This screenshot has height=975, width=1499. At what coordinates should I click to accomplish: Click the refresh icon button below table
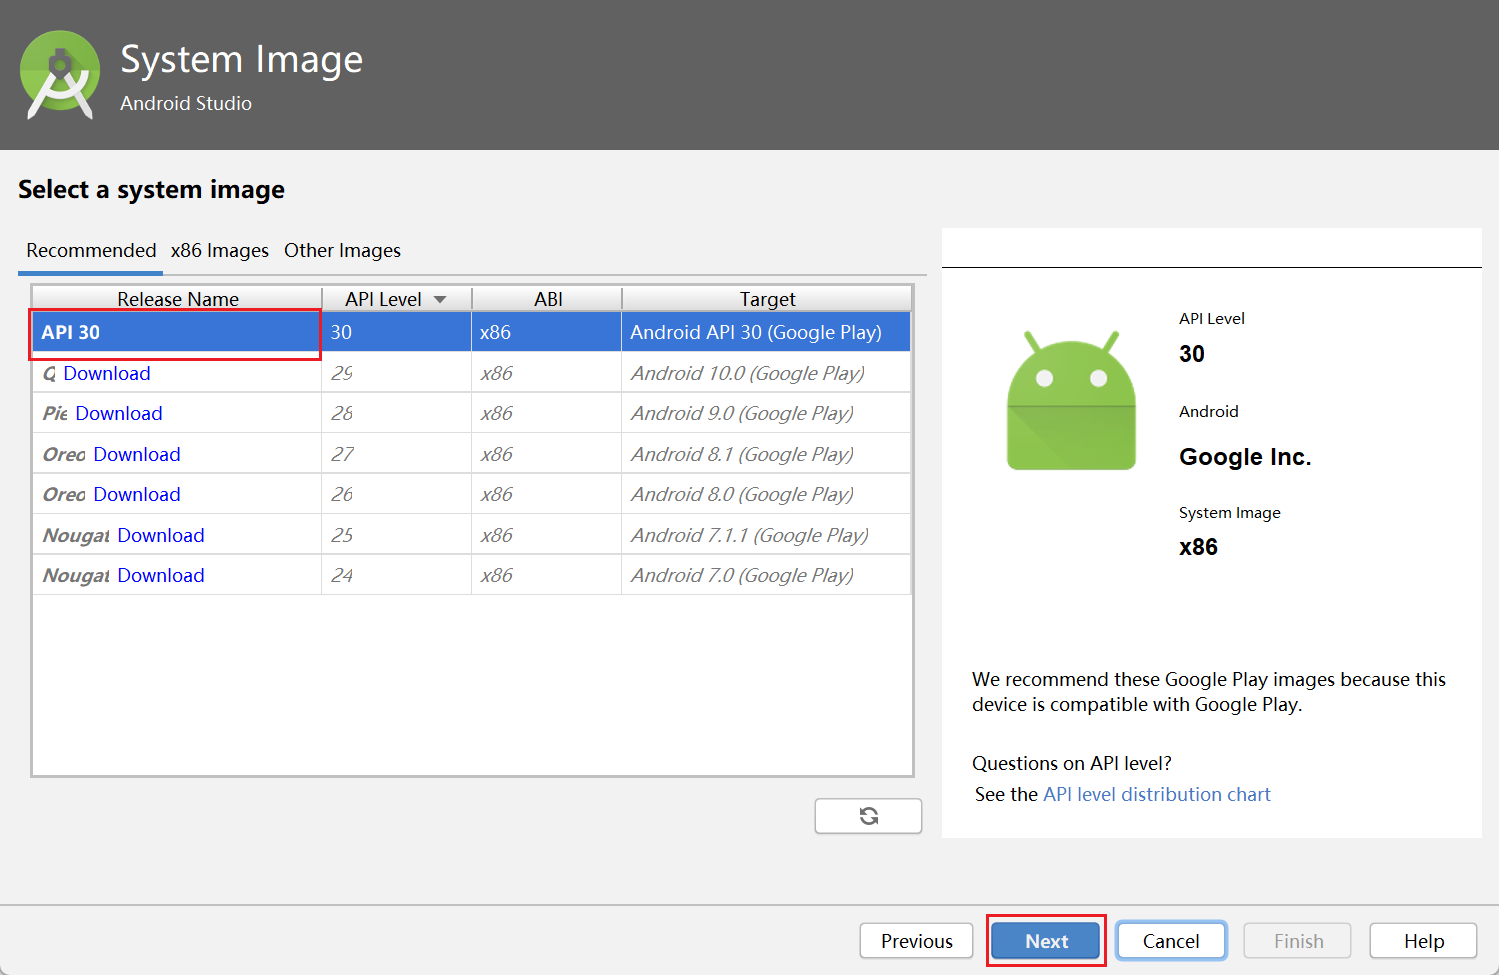pos(868,816)
